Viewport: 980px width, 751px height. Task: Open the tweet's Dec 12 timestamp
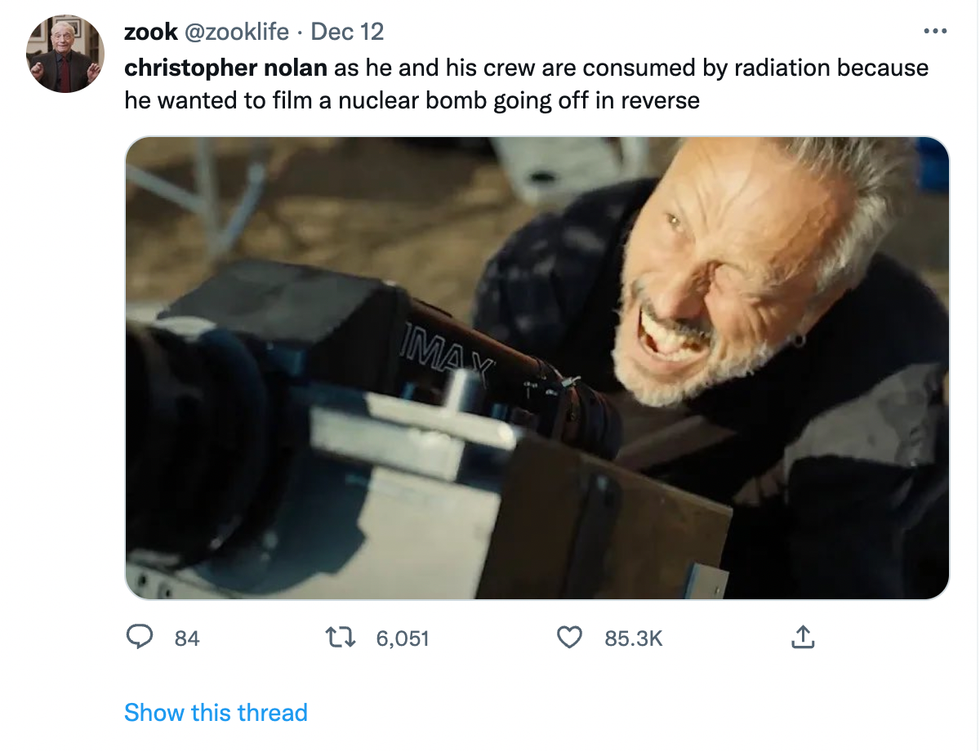click(x=347, y=31)
